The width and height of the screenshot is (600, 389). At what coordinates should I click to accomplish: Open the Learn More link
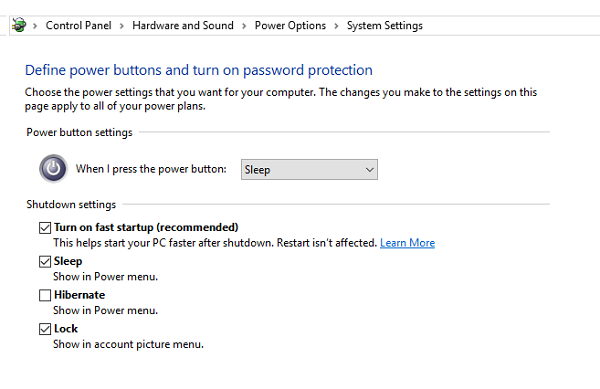tap(407, 243)
